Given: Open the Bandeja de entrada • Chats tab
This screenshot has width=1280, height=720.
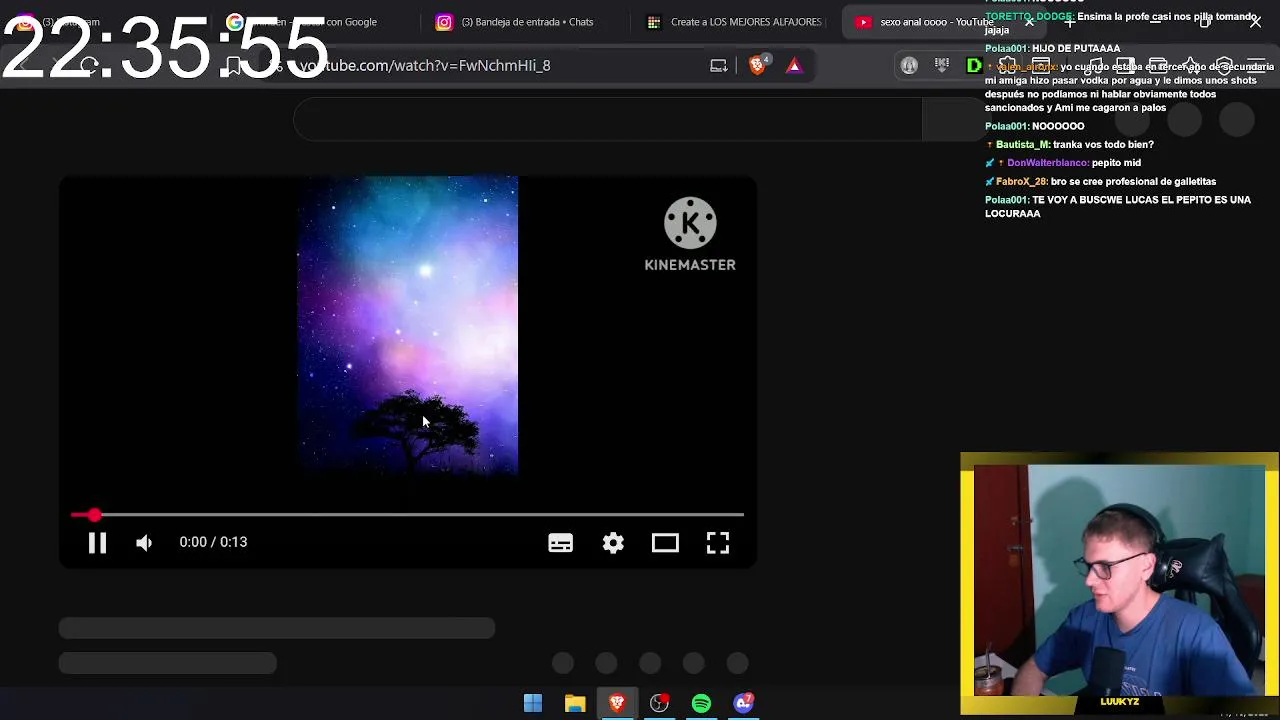Looking at the screenshot, I should pyautogui.click(x=527, y=22).
